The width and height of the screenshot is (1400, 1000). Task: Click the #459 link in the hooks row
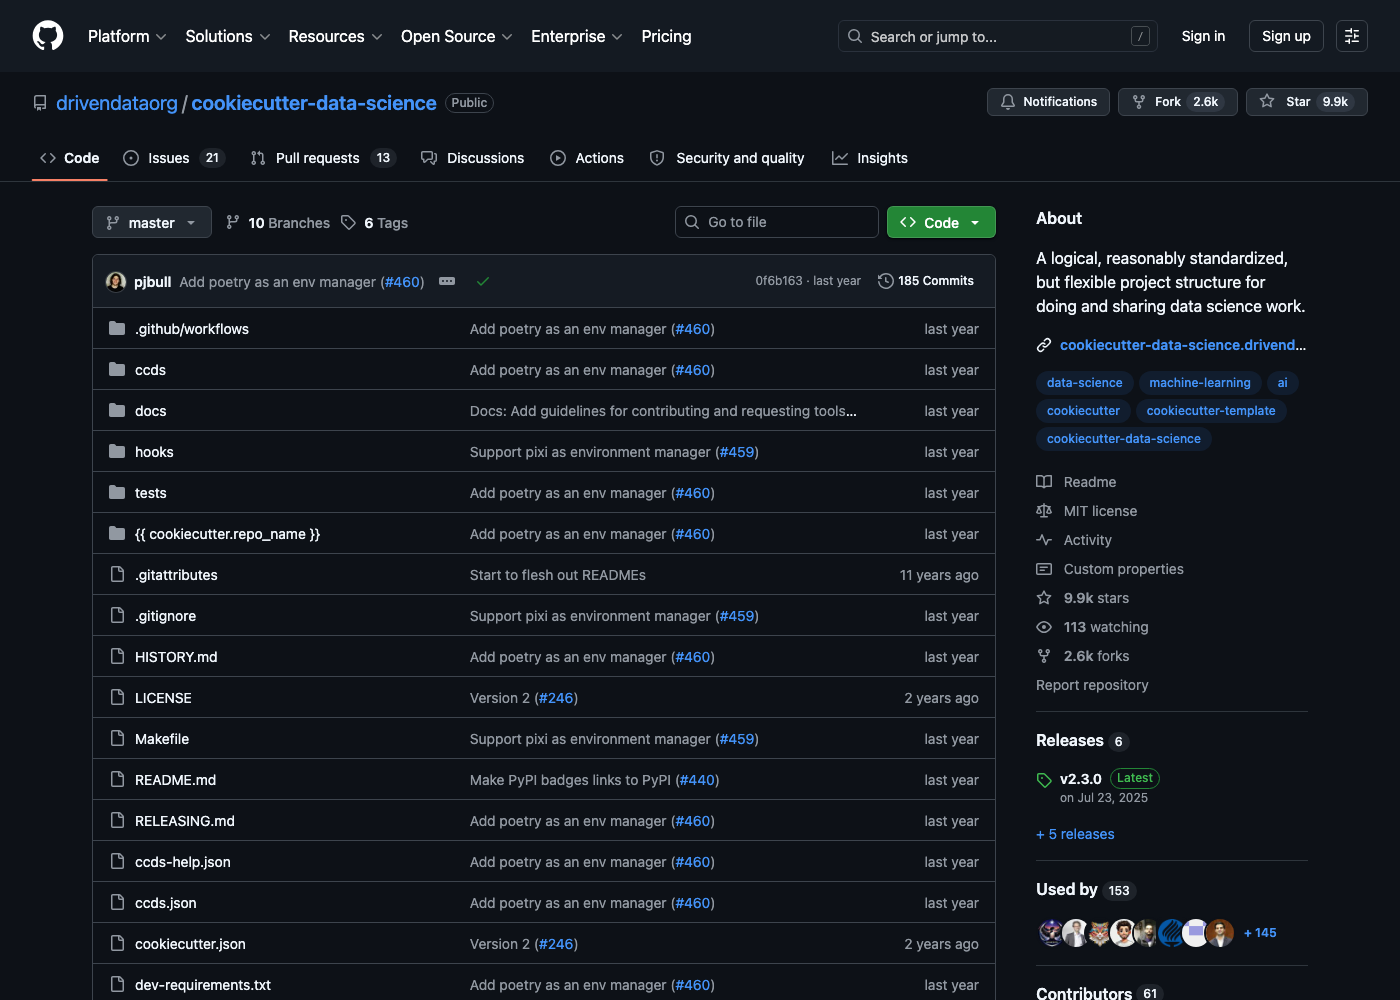(x=737, y=452)
